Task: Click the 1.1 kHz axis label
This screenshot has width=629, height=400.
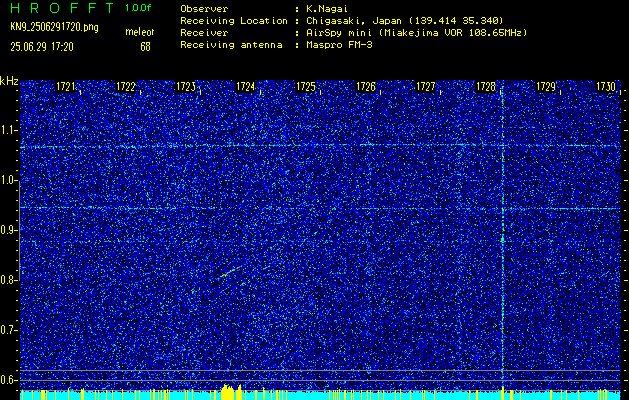Action: point(8,130)
